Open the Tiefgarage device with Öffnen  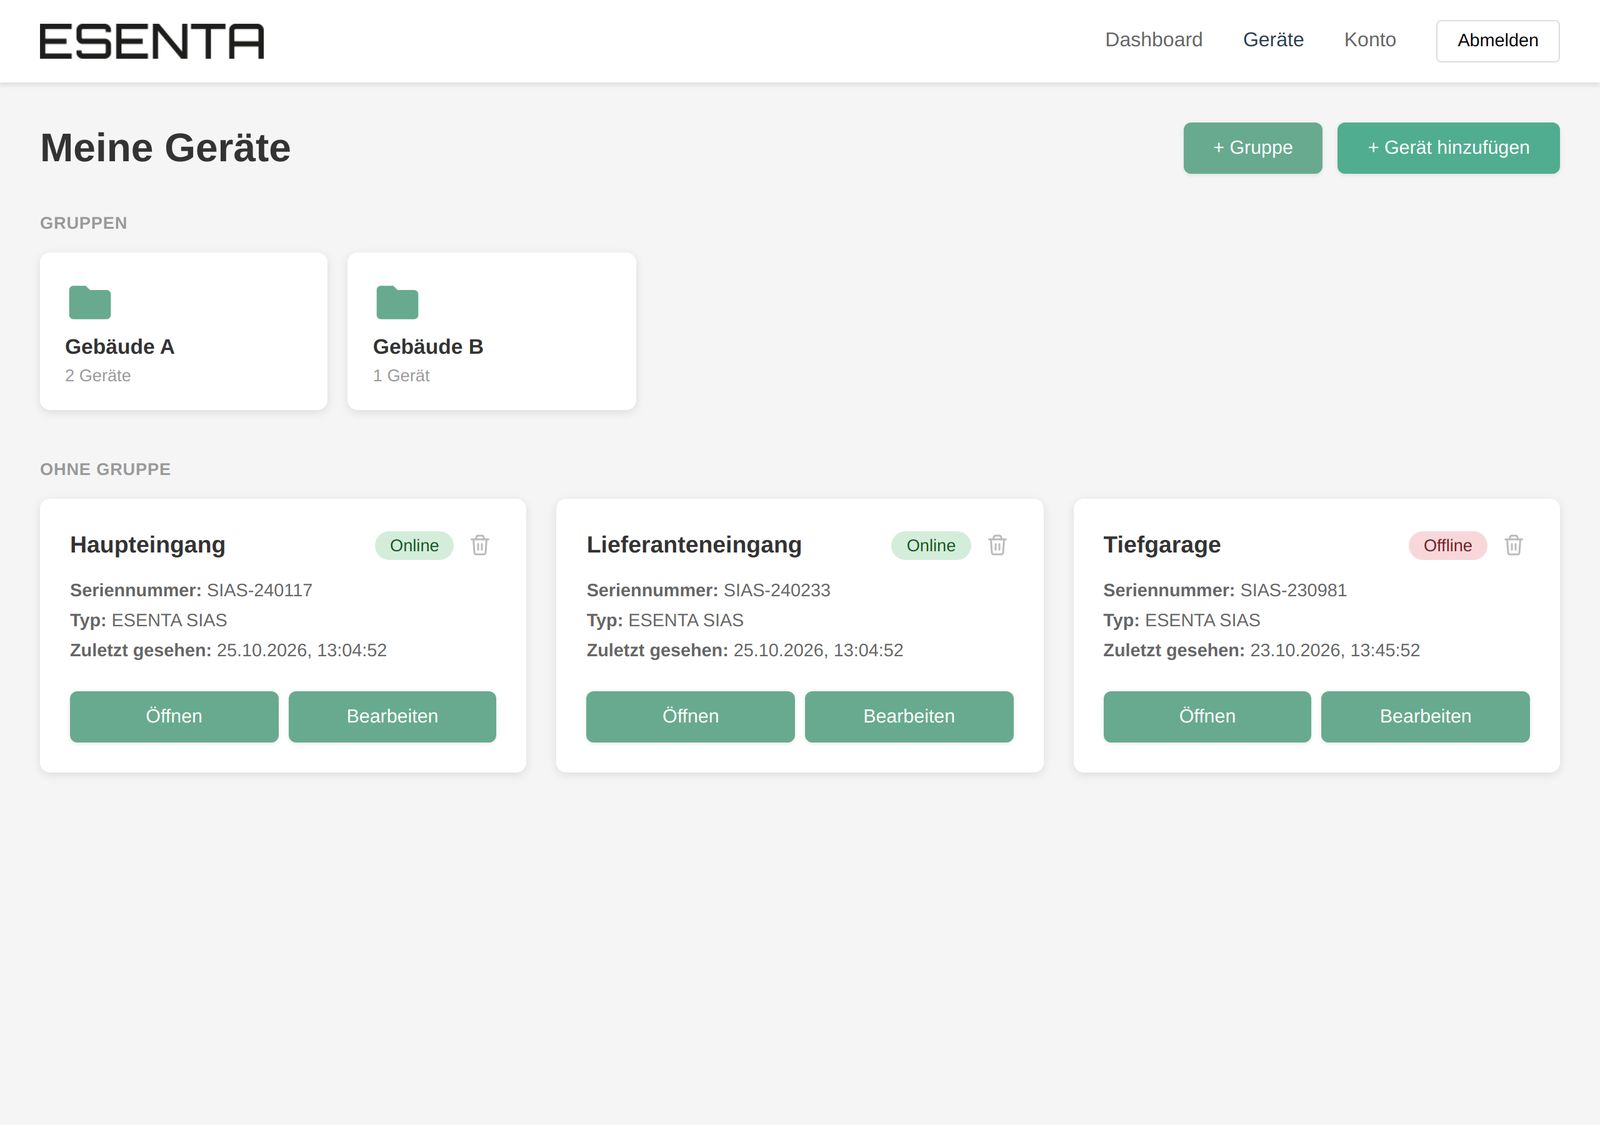[x=1207, y=716]
